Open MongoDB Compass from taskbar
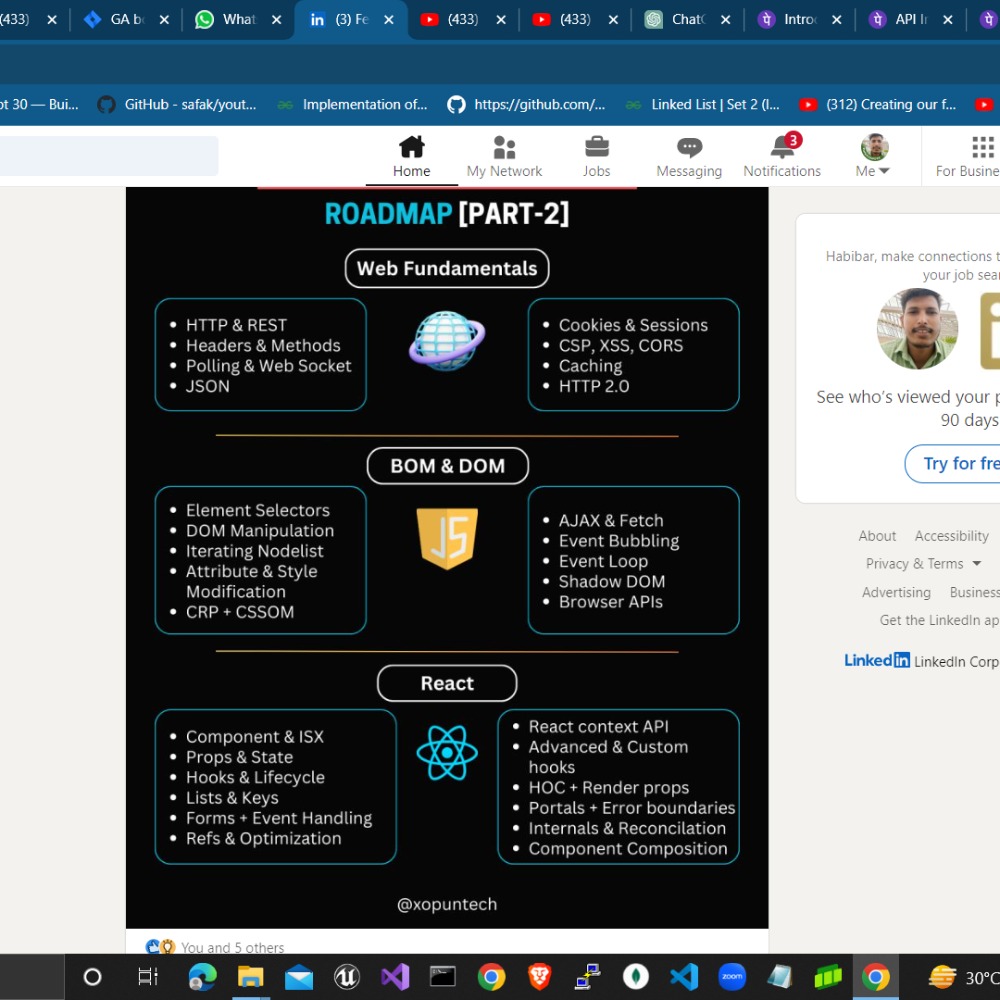 (x=636, y=976)
